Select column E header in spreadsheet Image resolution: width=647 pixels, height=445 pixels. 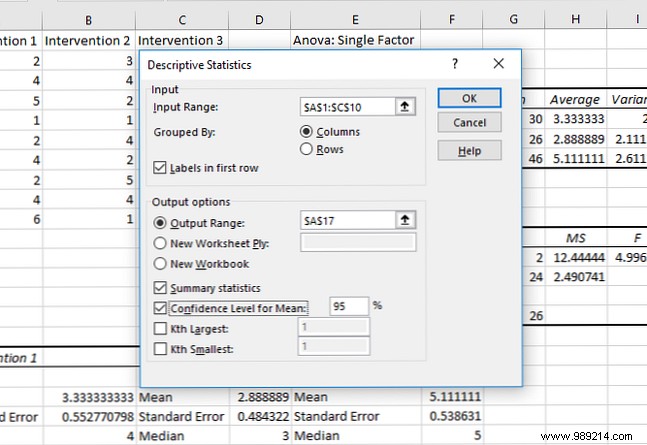tap(355, 20)
